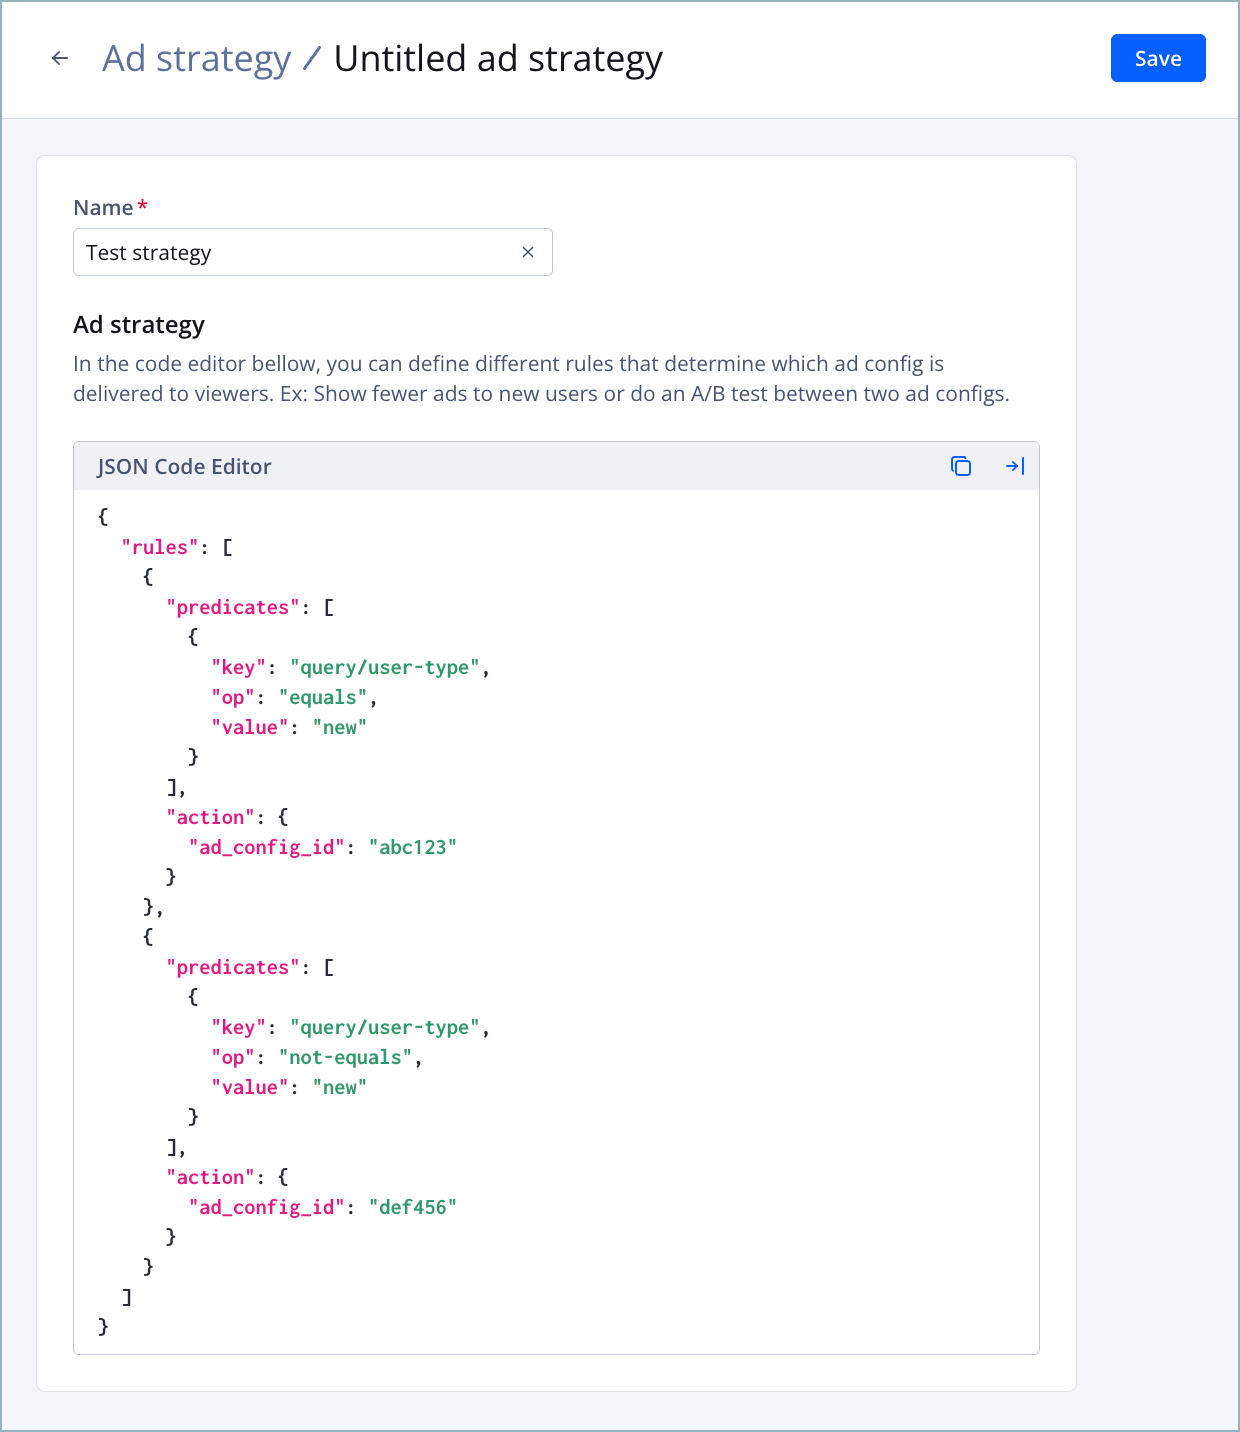
Task: Click the first action key in JSON
Action: coord(211,816)
